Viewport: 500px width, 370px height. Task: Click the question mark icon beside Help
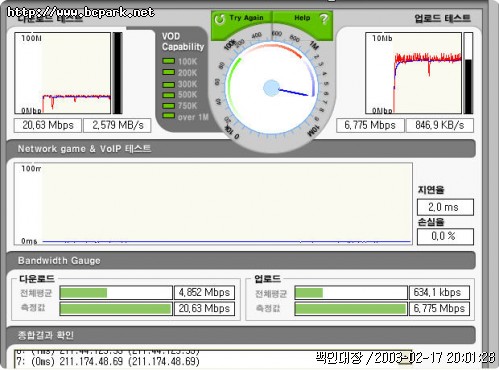[324, 19]
